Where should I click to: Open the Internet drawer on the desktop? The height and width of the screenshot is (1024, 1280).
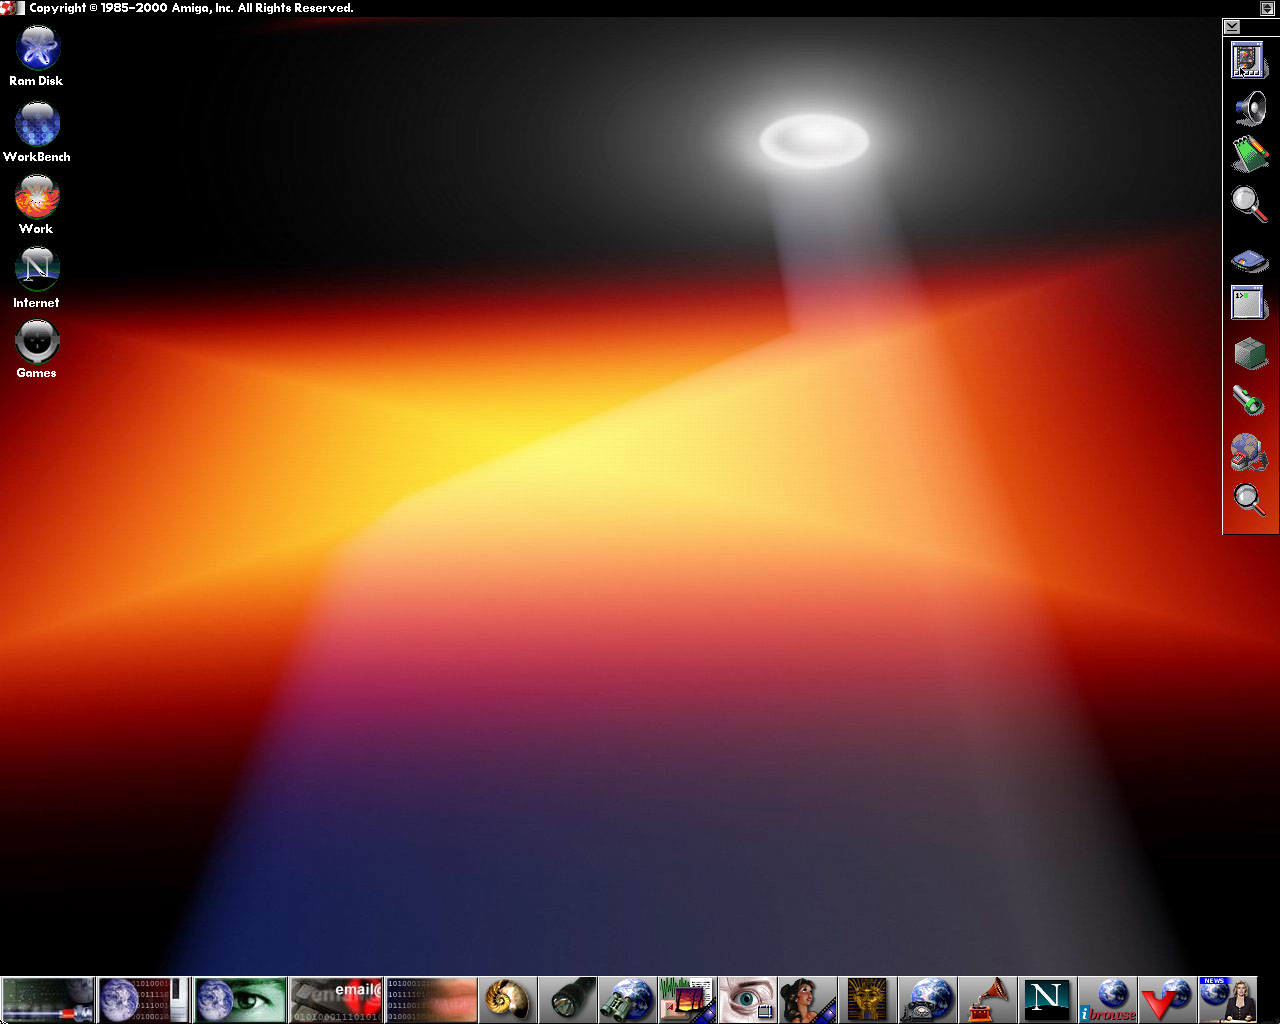pyautogui.click(x=37, y=269)
